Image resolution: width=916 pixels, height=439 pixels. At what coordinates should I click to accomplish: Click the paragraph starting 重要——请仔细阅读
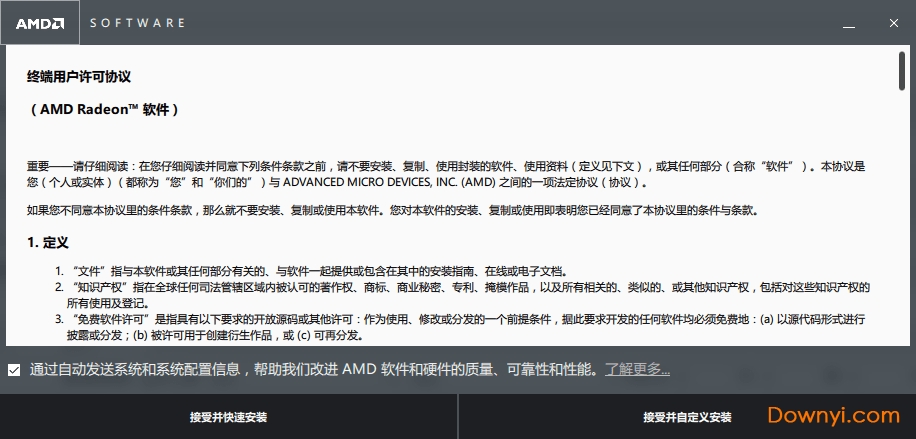[446, 174]
